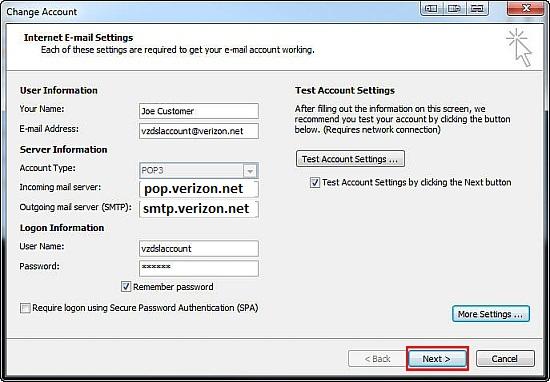Screen dimensions: 550x382
Task: Click the 'E-mail Address:' label
Action: tap(49, 129)
